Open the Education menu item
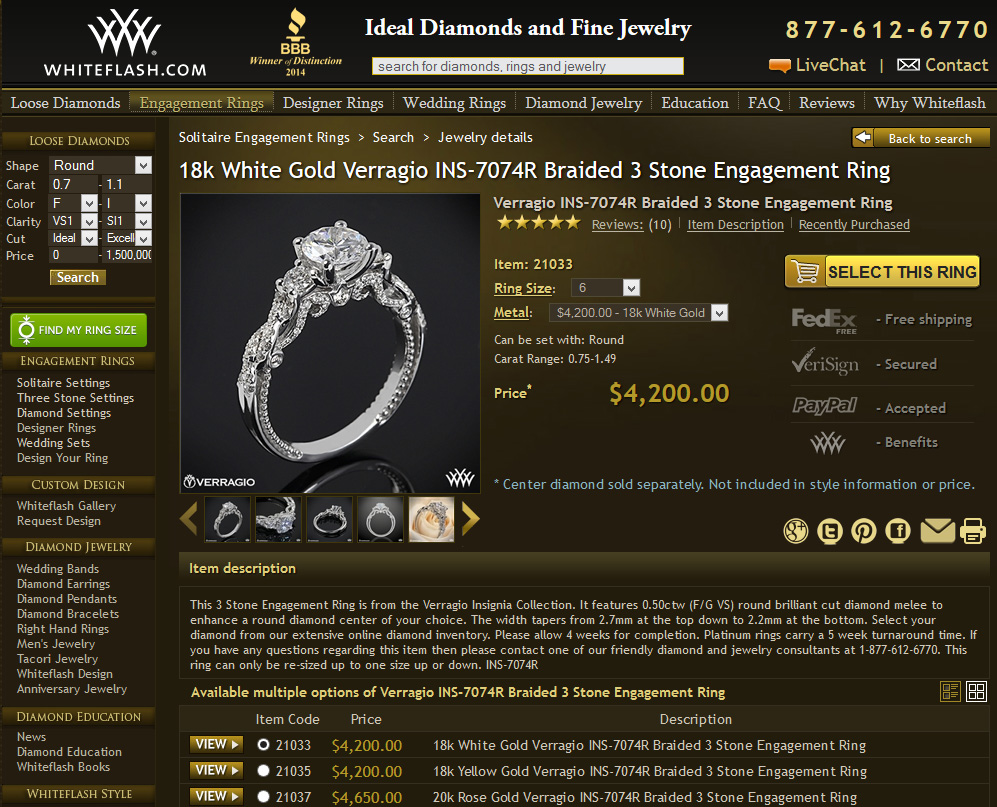The height and width of the screenshot is (807, 997). (694, 103)
